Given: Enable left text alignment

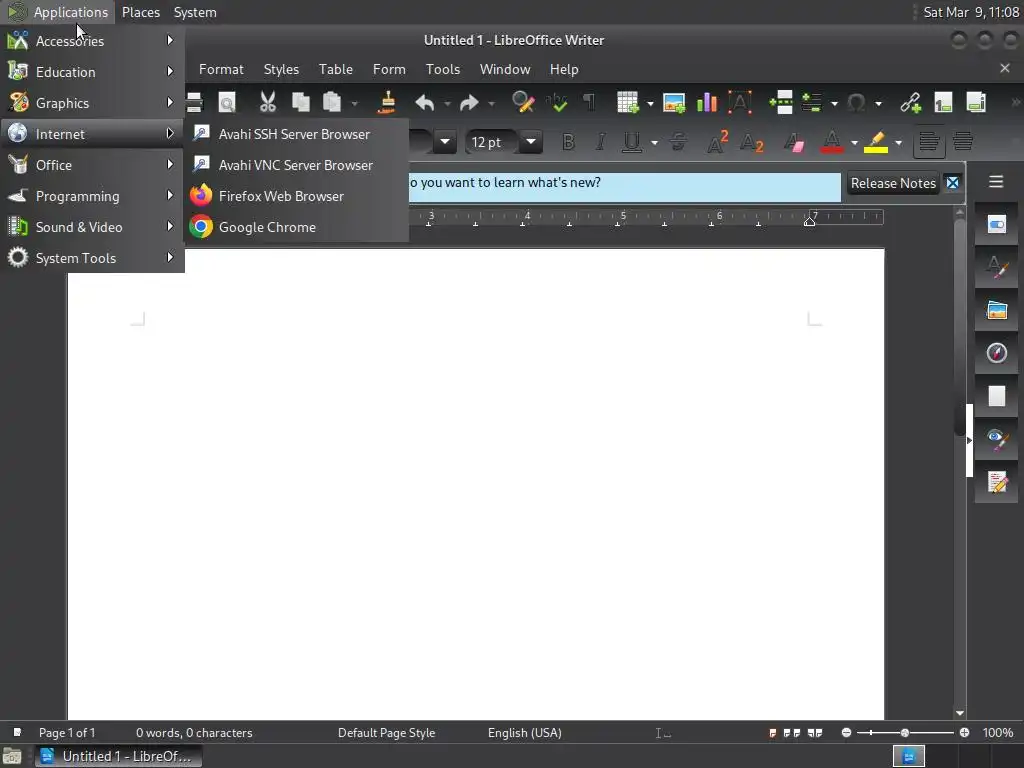Looking at the screenshot, I should click(x=929, y=142).
